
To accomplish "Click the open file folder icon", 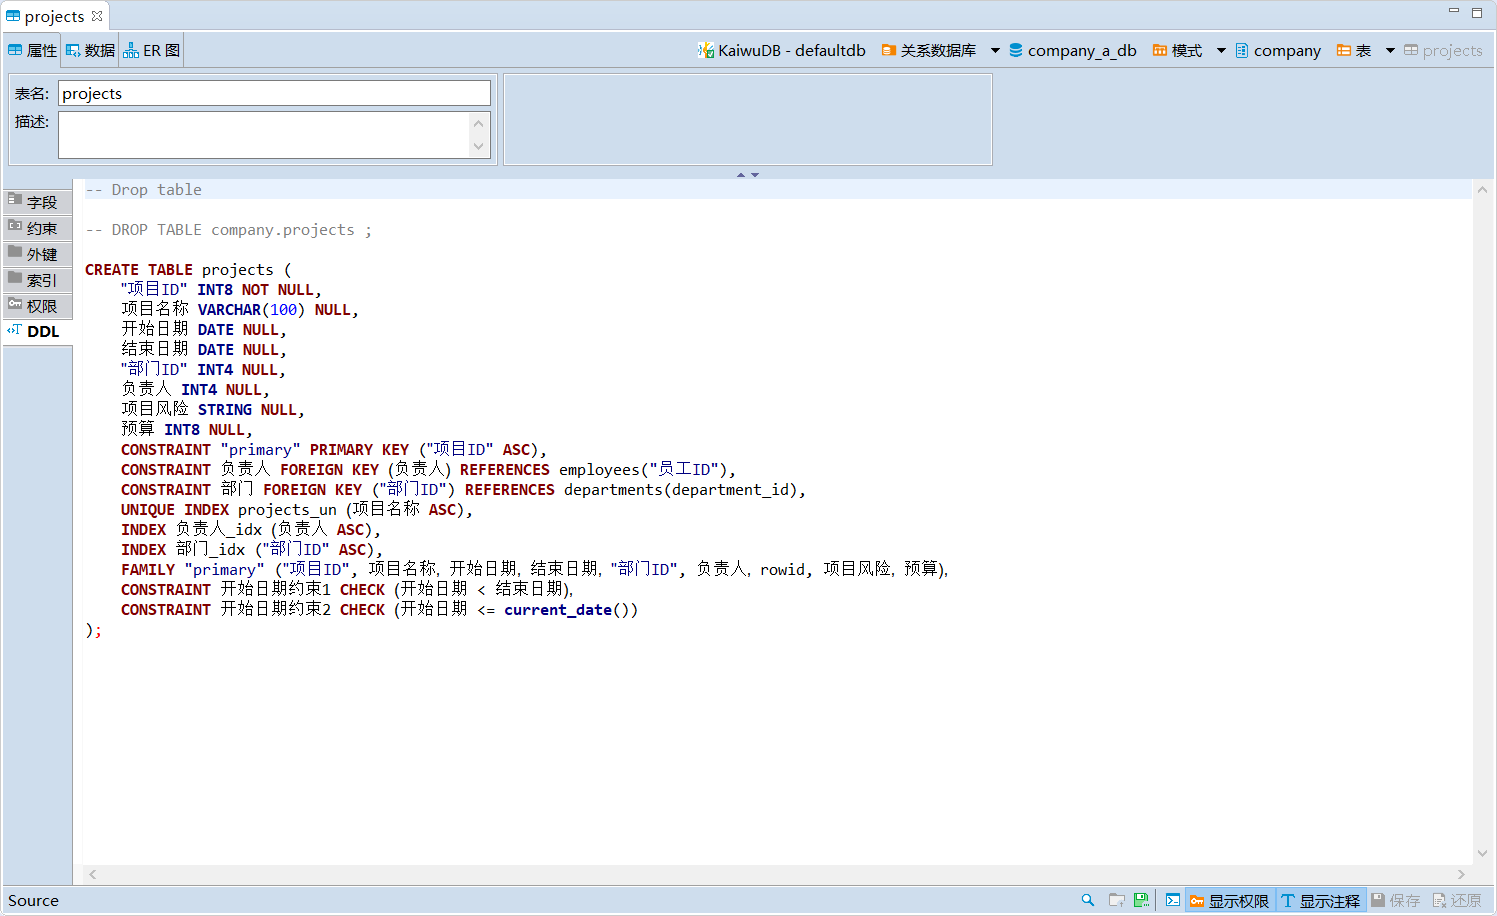I will 1116,900.
